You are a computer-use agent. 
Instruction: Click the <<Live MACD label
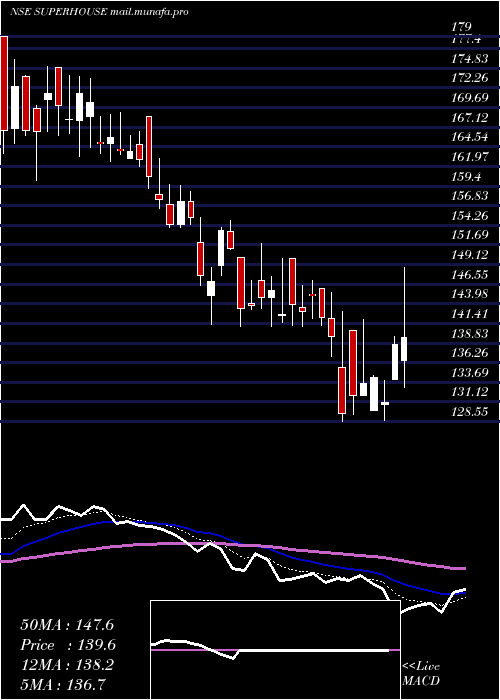[x=421, y=674]
